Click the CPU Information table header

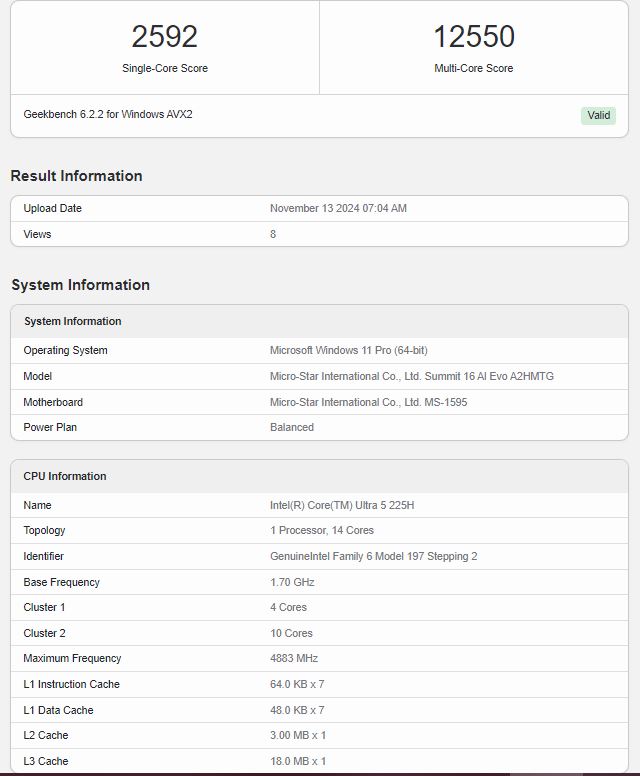(65, 476)
